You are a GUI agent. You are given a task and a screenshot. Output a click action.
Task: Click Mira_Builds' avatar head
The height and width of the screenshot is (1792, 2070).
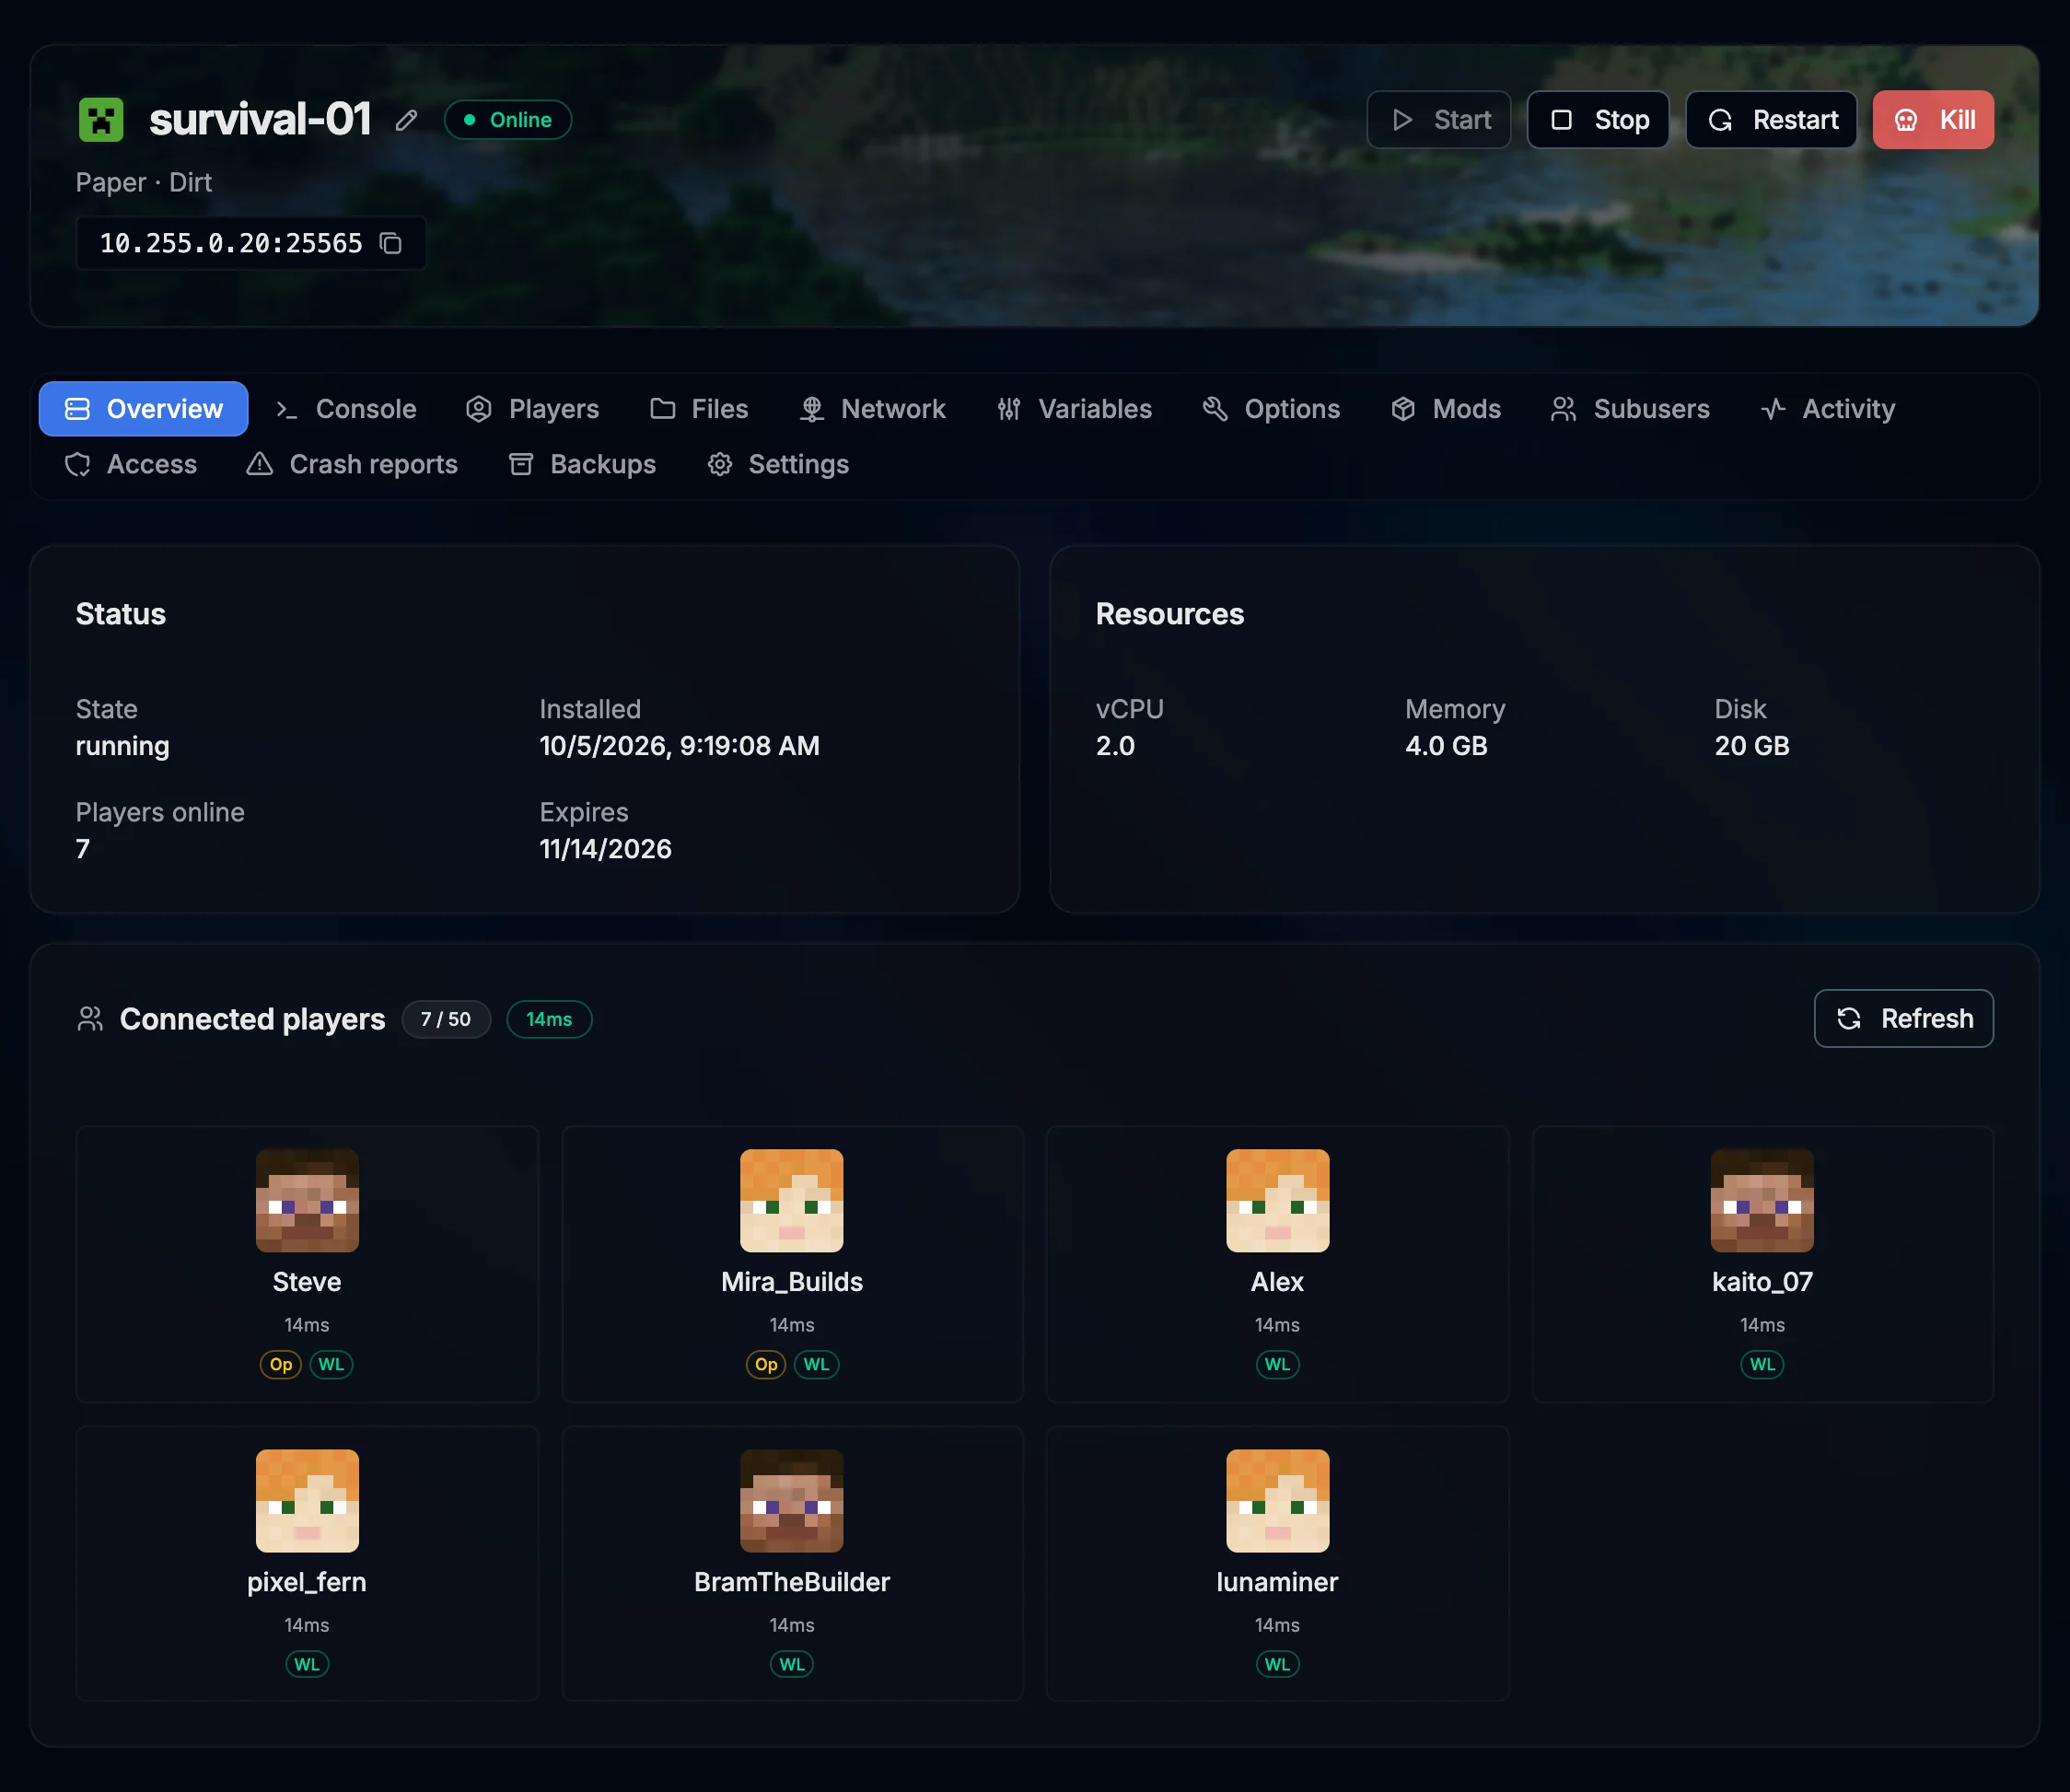[x=791, y=1200]
